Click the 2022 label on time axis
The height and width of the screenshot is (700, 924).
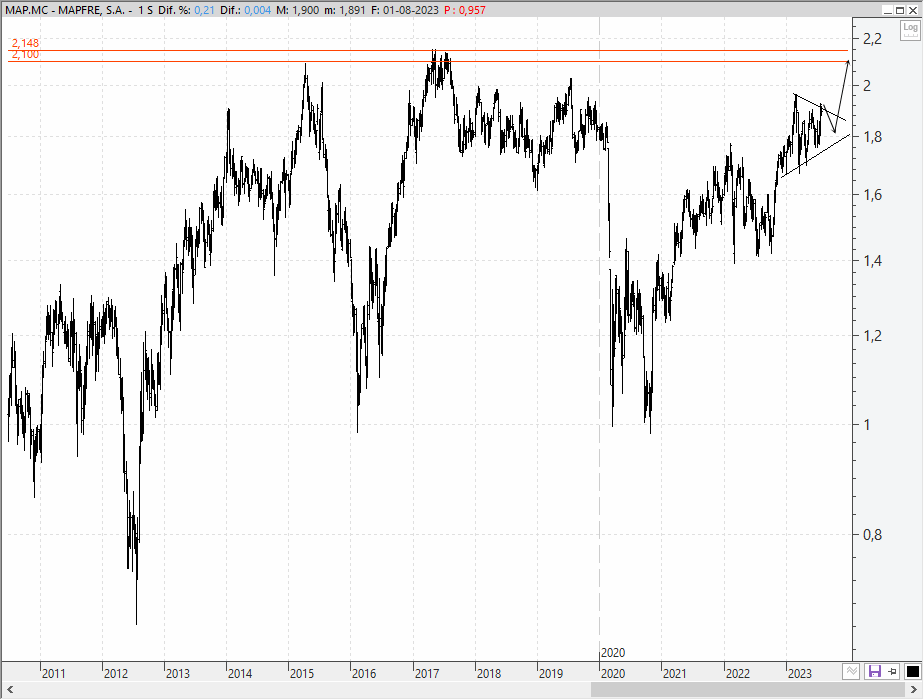pos(737,673)
